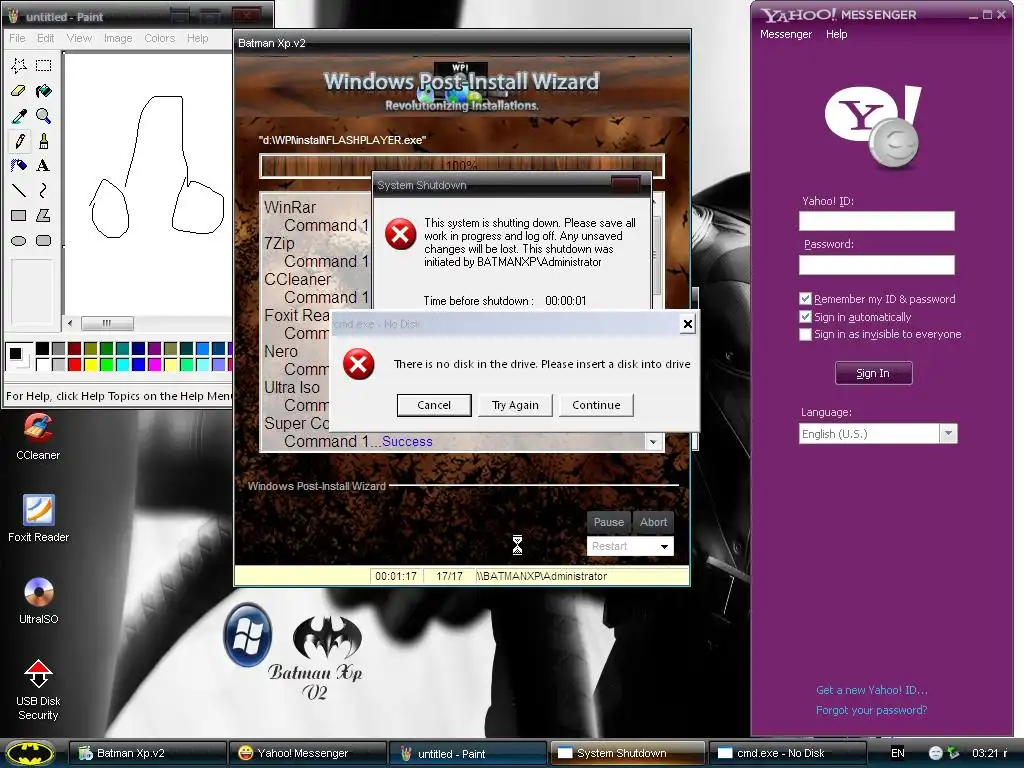Choose the Fill With Color bucket tool
This screenshot has width=1024, height=768.
click(44, 91)
